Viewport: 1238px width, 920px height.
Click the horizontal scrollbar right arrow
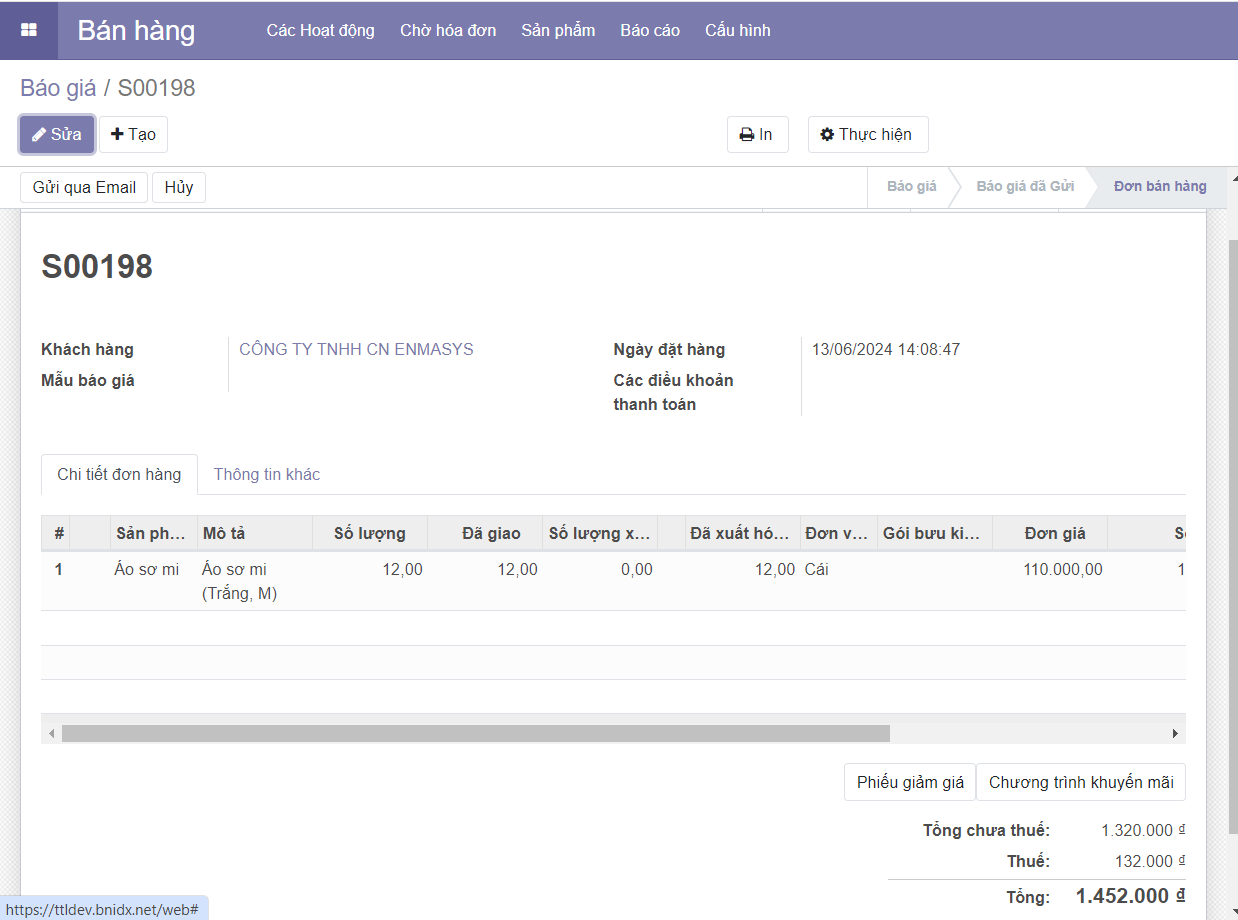[x=1175, y=734]
